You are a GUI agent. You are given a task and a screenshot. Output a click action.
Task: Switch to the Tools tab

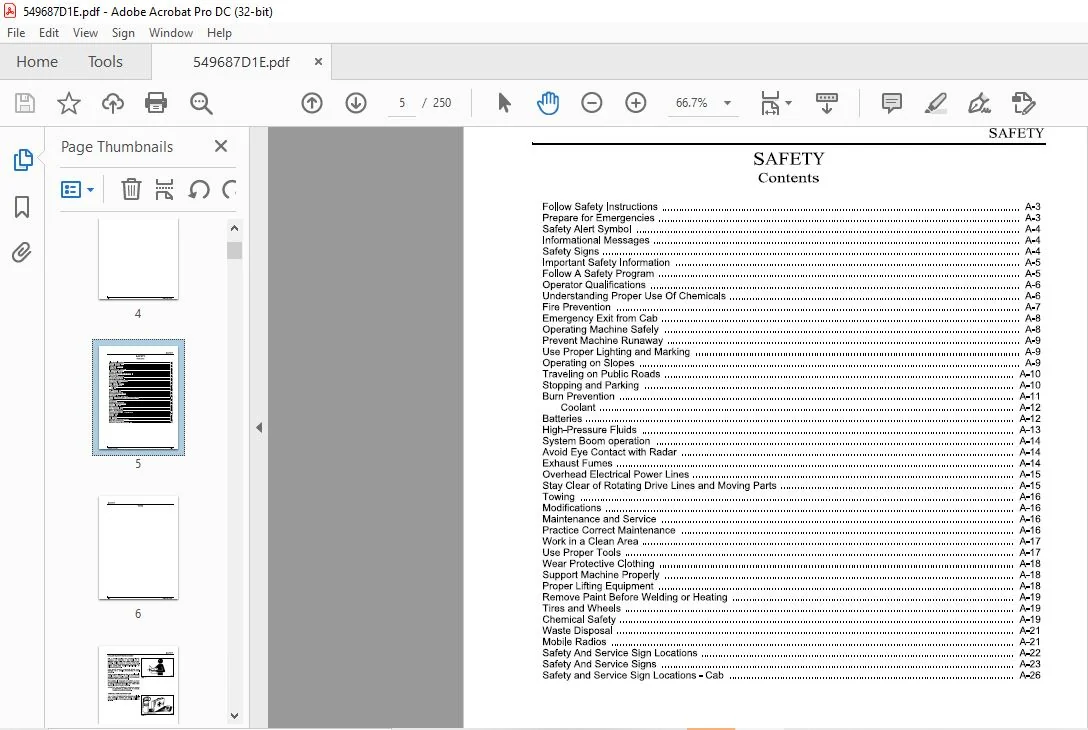coord(105,62)
